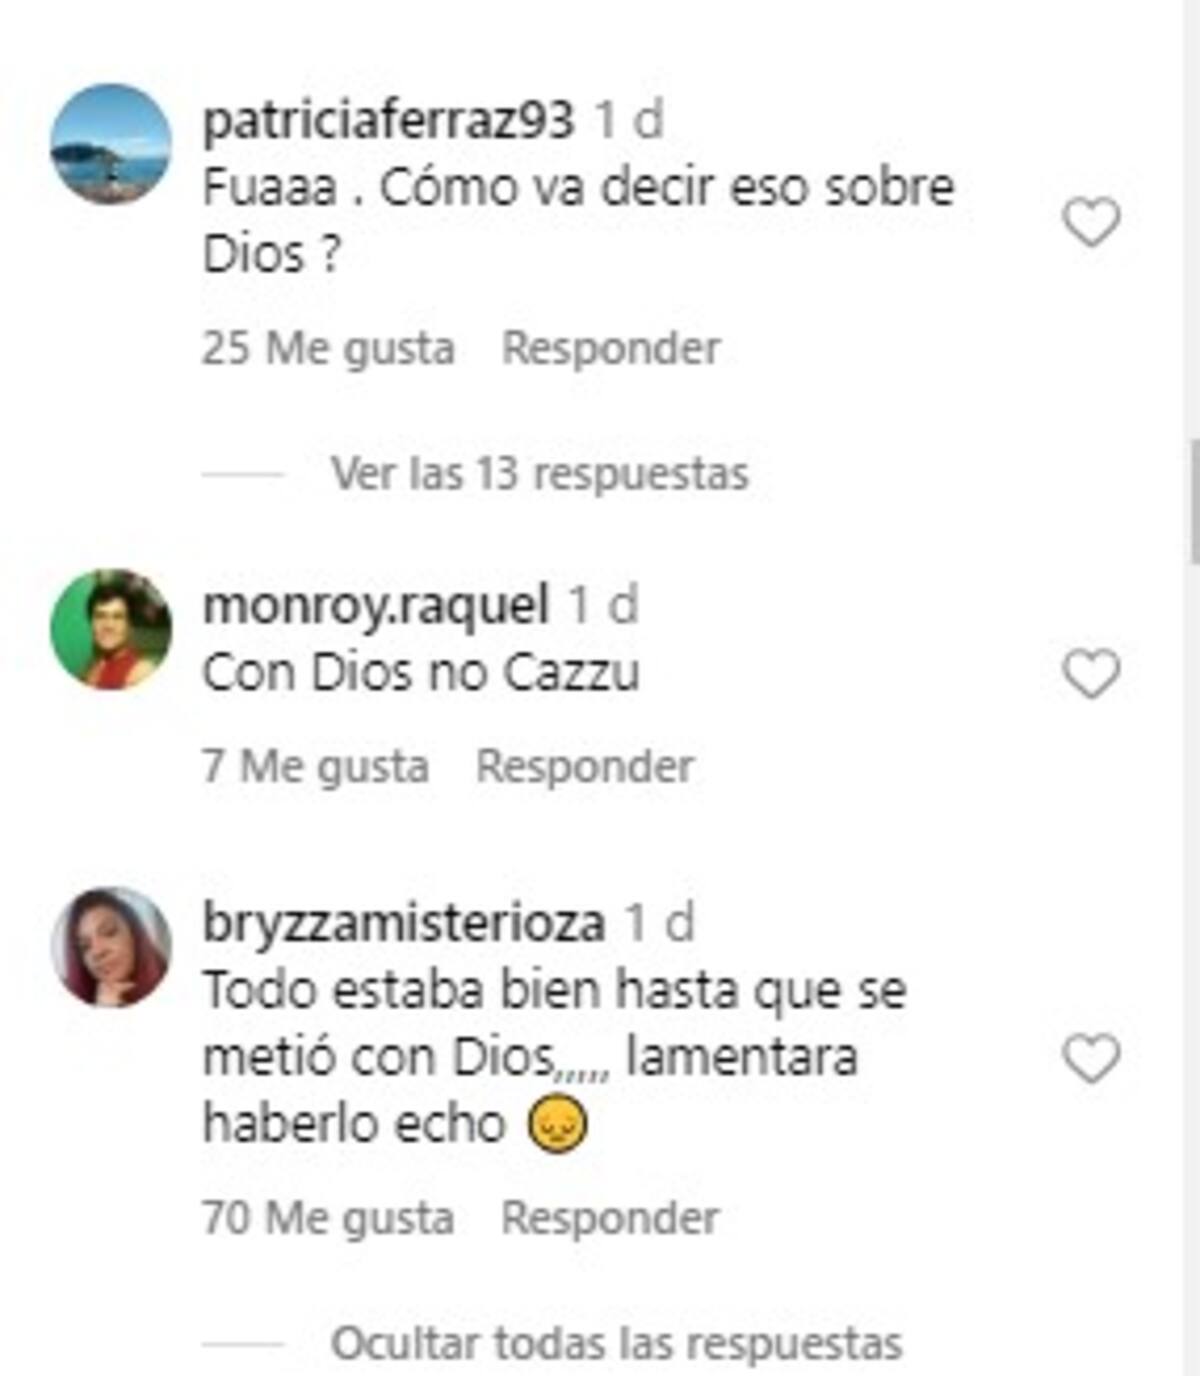Collapse replies via "Ocultar todas las respuestas"
This screenshot has width=1200, height=1376.
click(x=617, y=1344)
